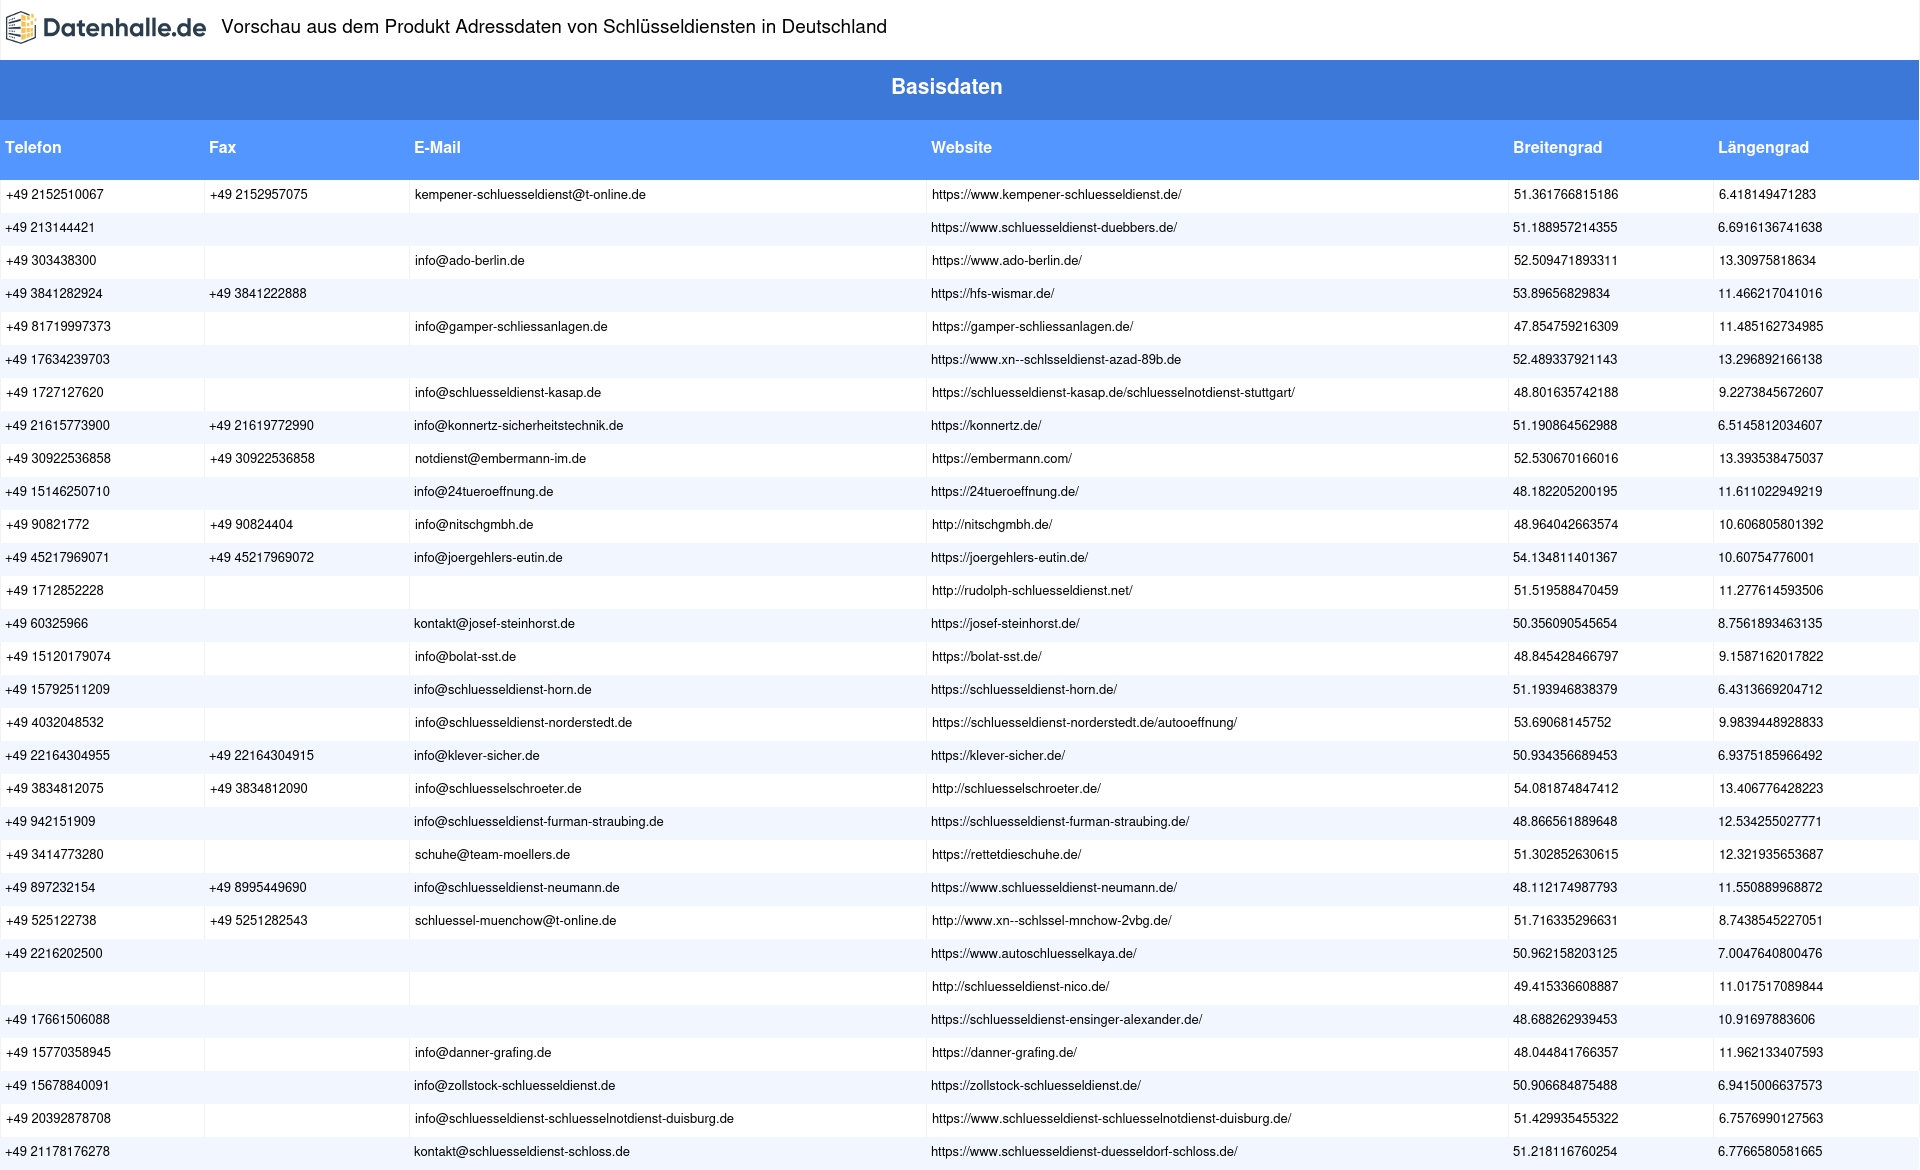Screen dimensions: 1920x1170
Task: Click fax number +49 45217969072
Action: (x=261, y=558)
